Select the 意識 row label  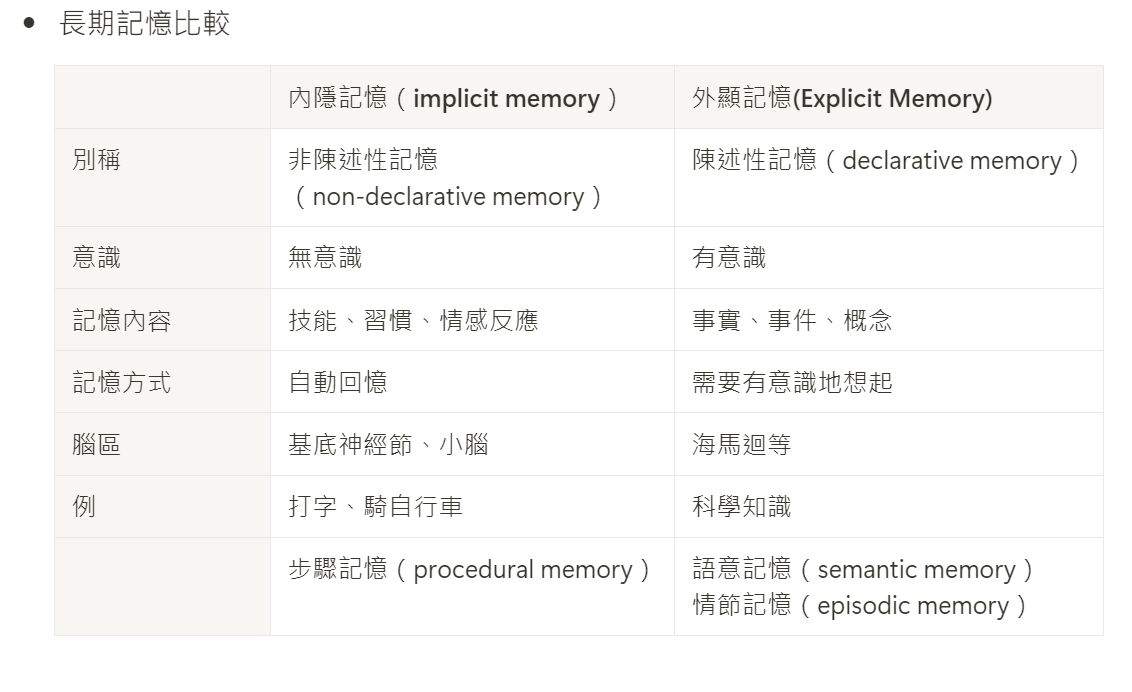point(97,258)
